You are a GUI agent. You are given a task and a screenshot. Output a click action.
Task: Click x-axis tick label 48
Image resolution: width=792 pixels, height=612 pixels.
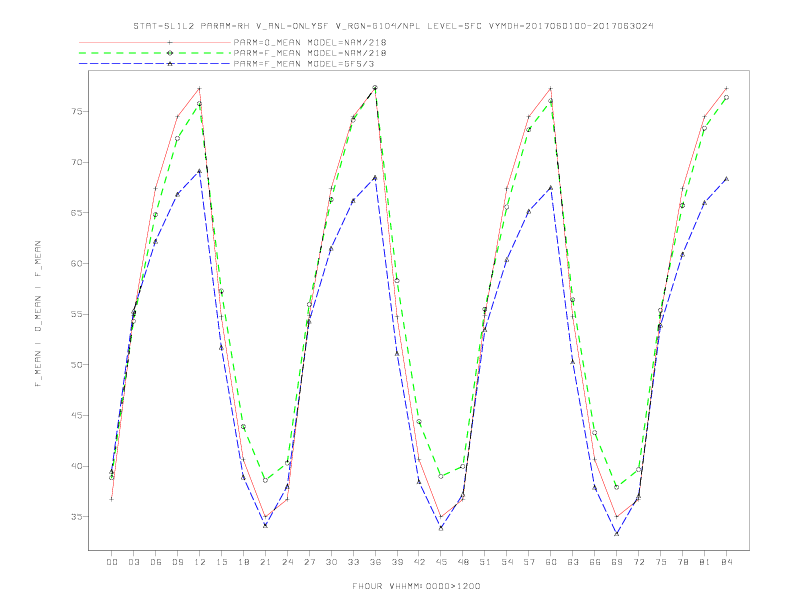(x=463, y=562)
